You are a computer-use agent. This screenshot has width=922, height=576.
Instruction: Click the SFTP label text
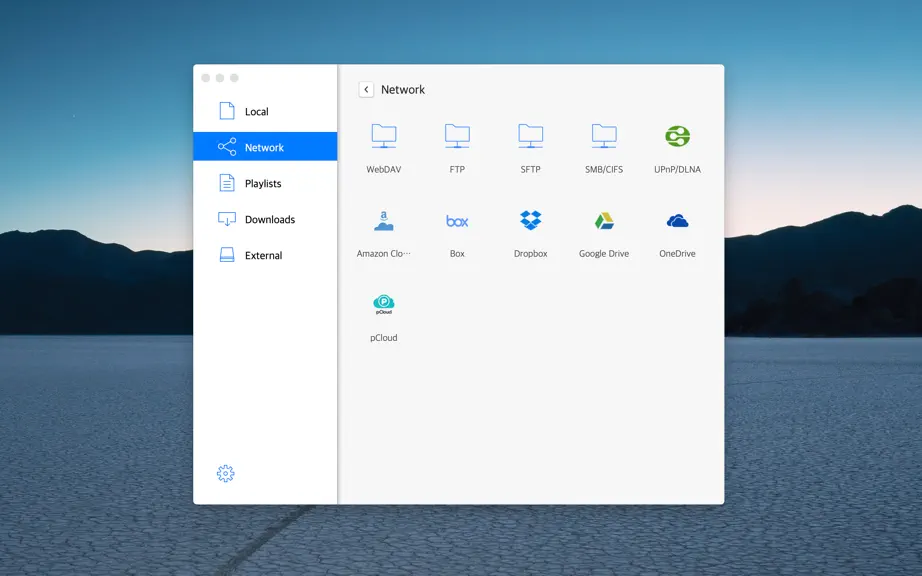tap(530, 169)
